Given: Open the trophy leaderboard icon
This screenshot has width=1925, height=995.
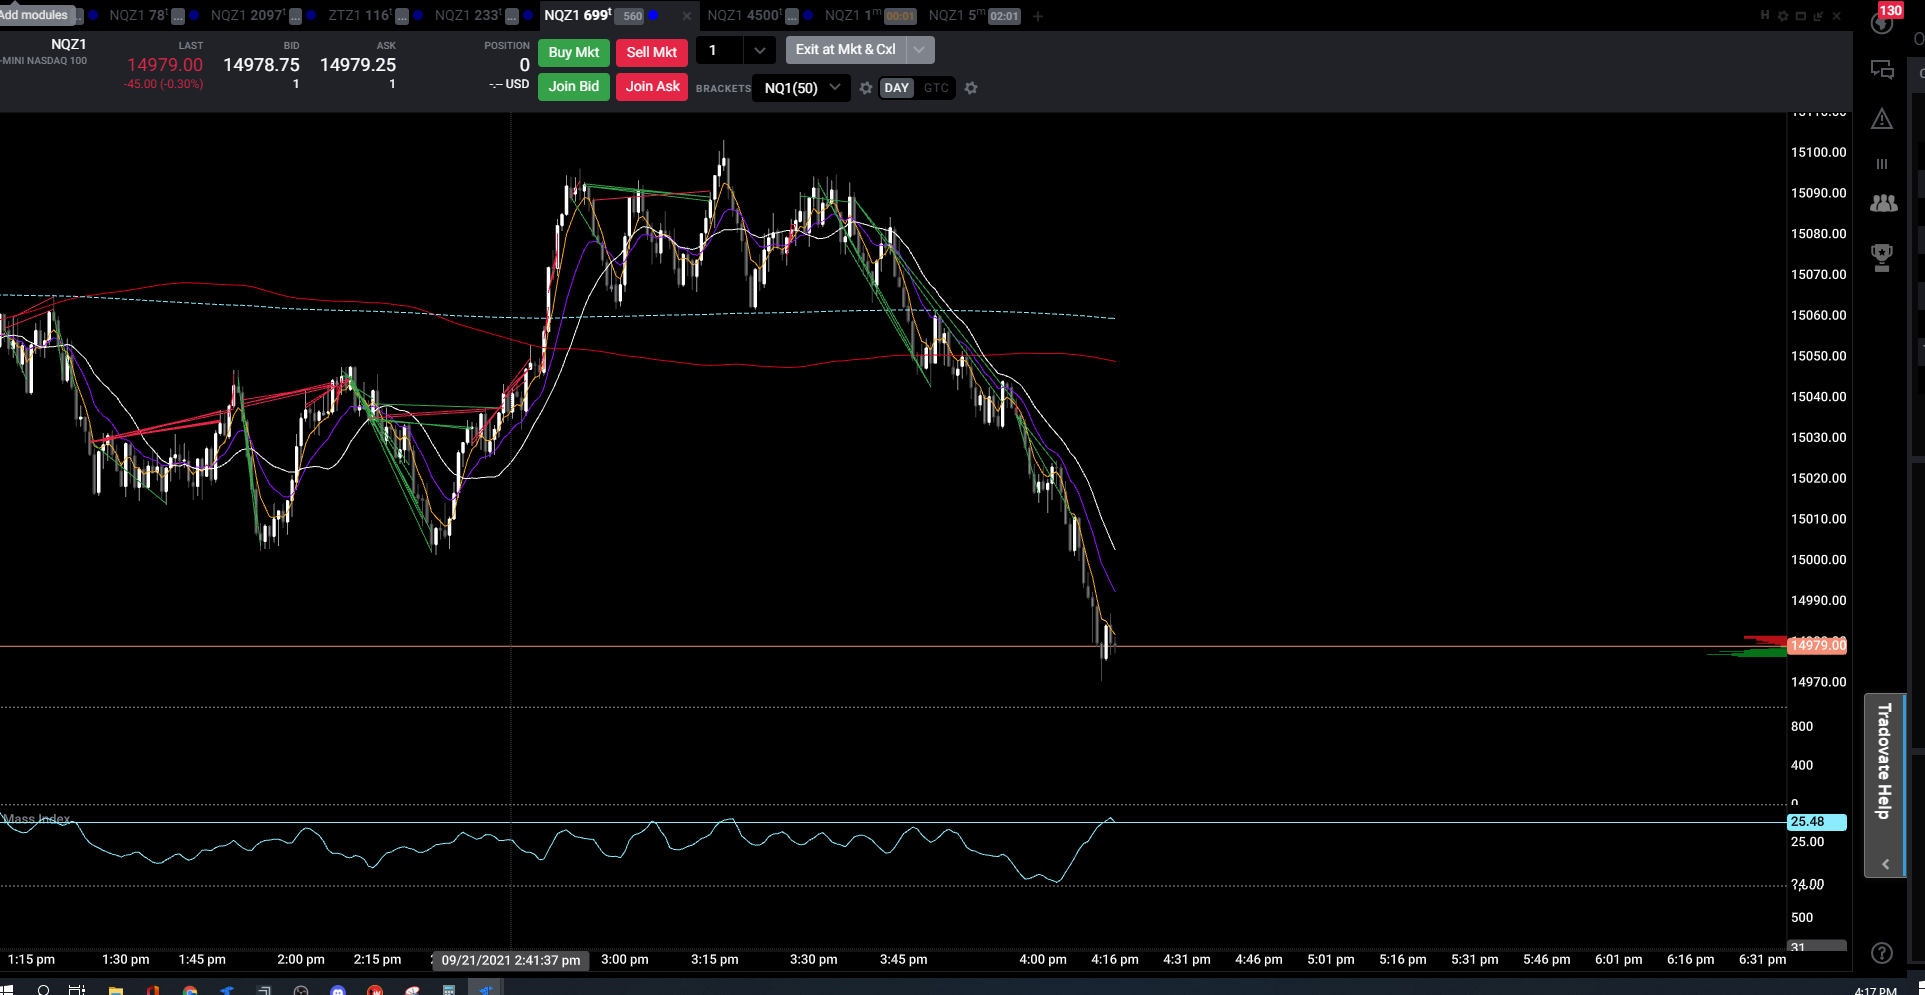Looking at the screenshot, I should 1882,258.
